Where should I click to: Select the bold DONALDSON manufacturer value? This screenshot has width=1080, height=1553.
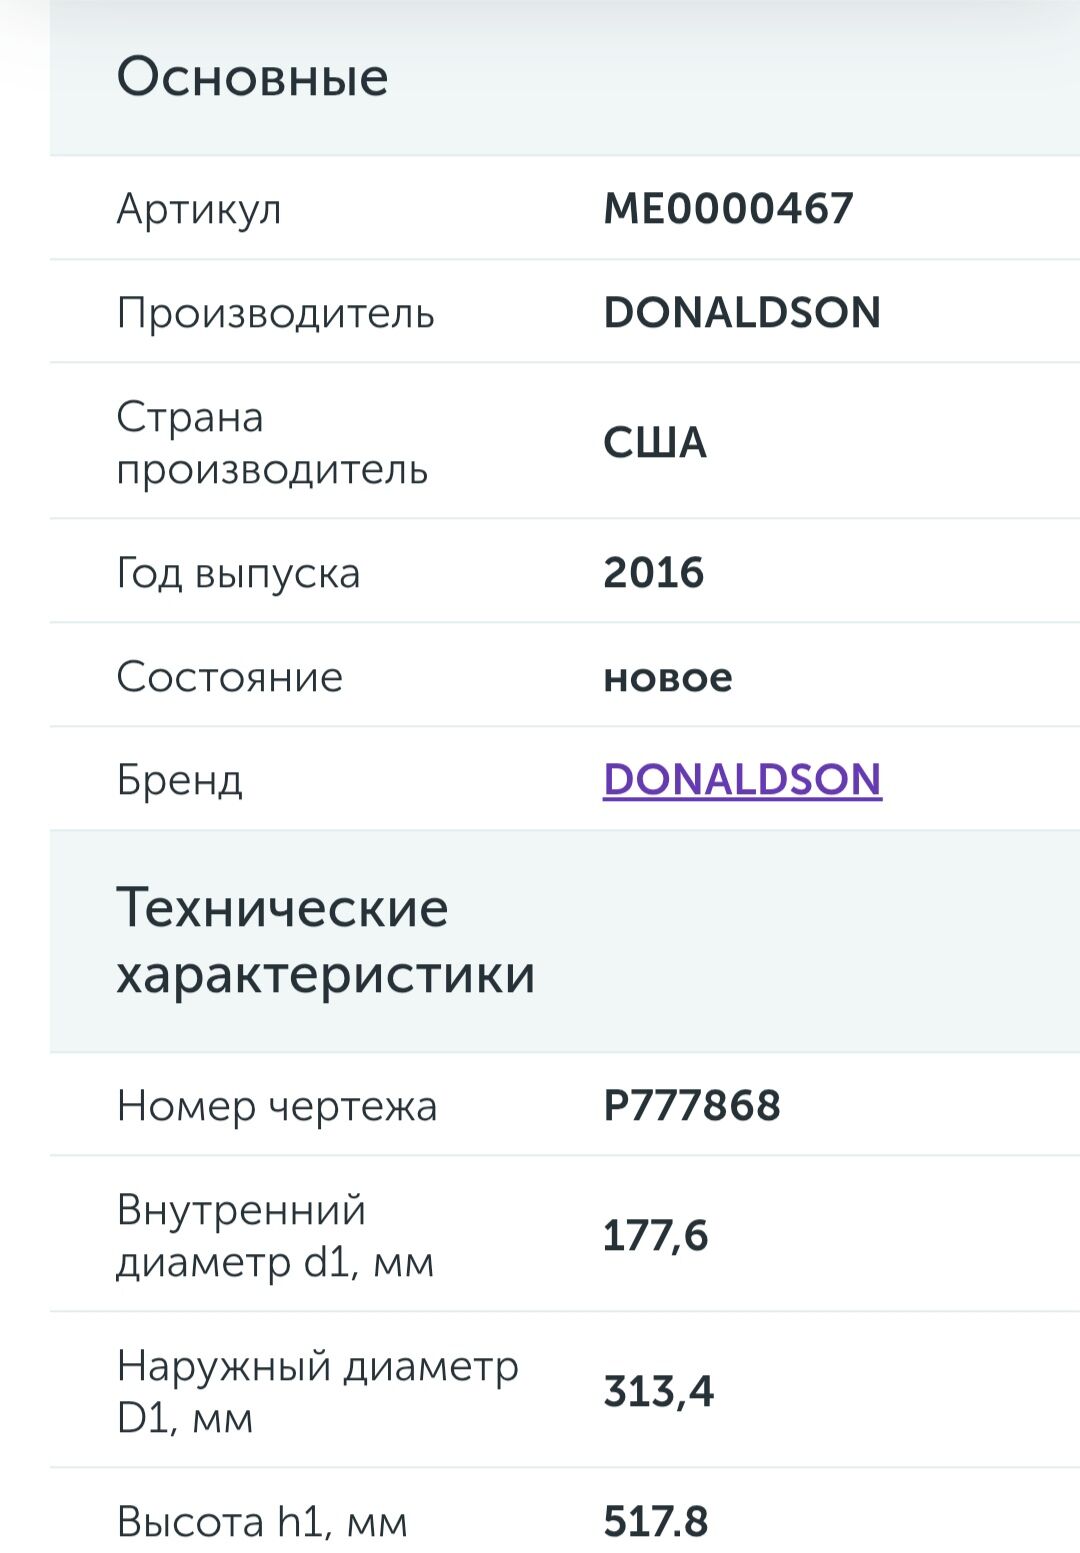[x=742, y=313]
